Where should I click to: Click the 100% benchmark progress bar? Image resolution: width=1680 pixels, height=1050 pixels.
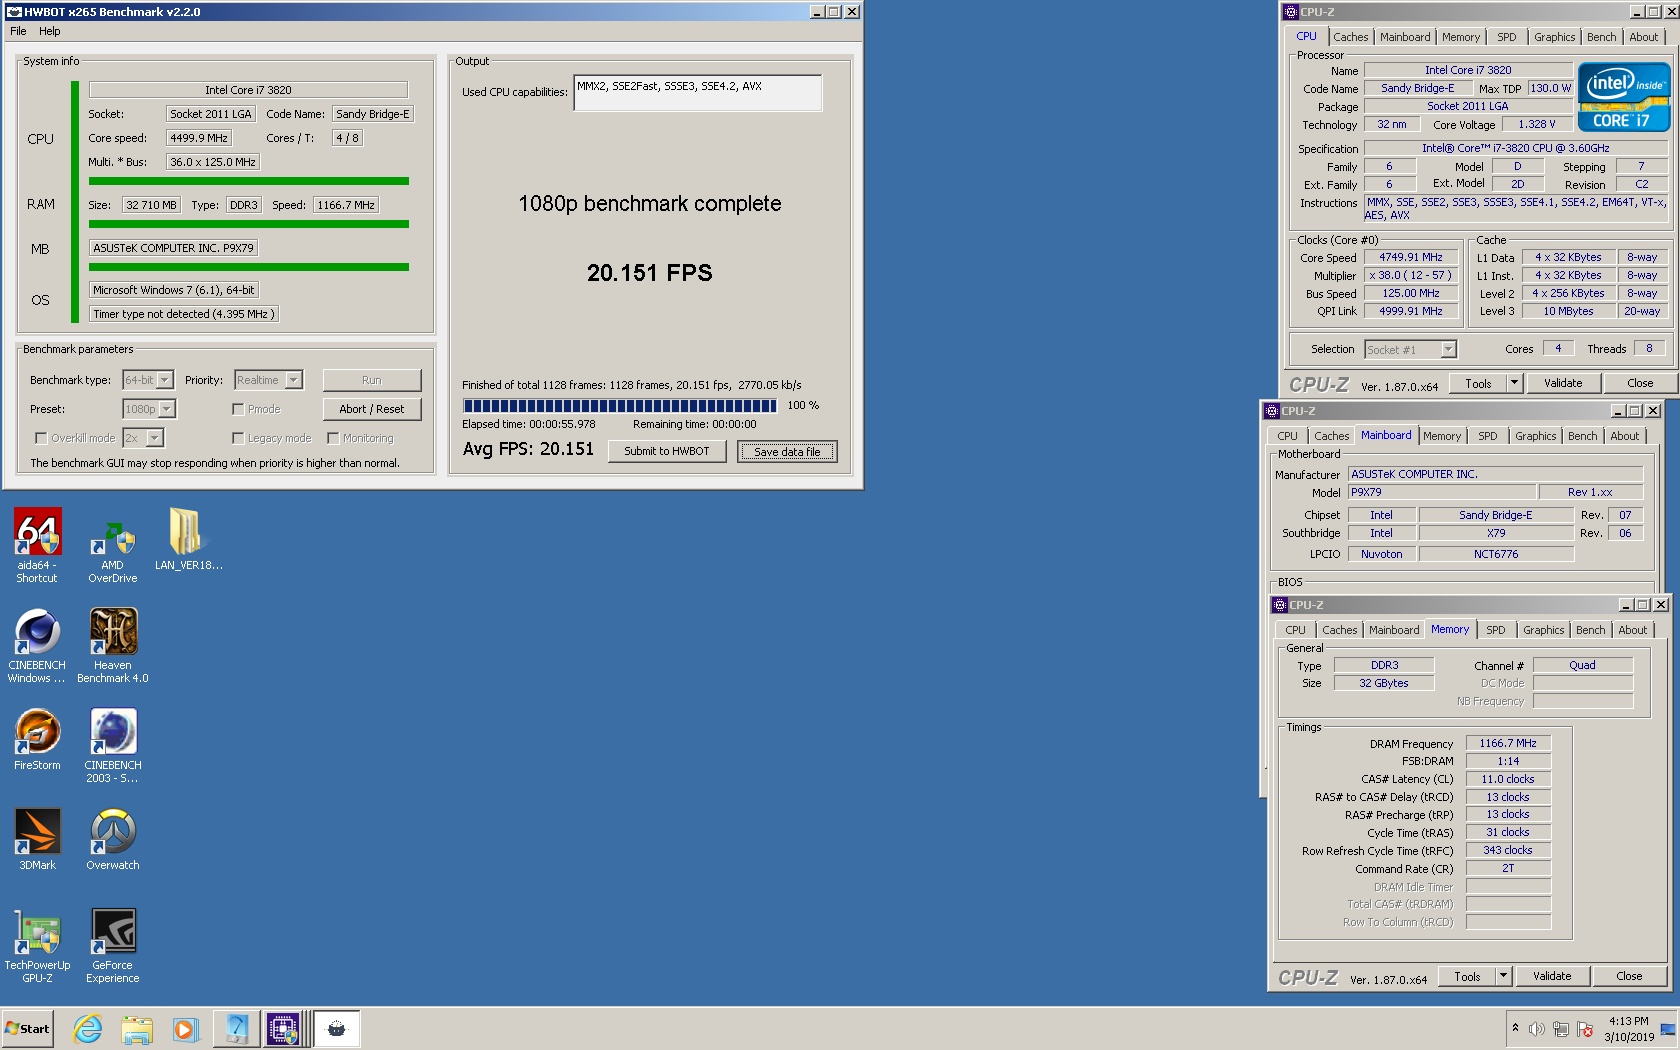[x=620, y=405]
